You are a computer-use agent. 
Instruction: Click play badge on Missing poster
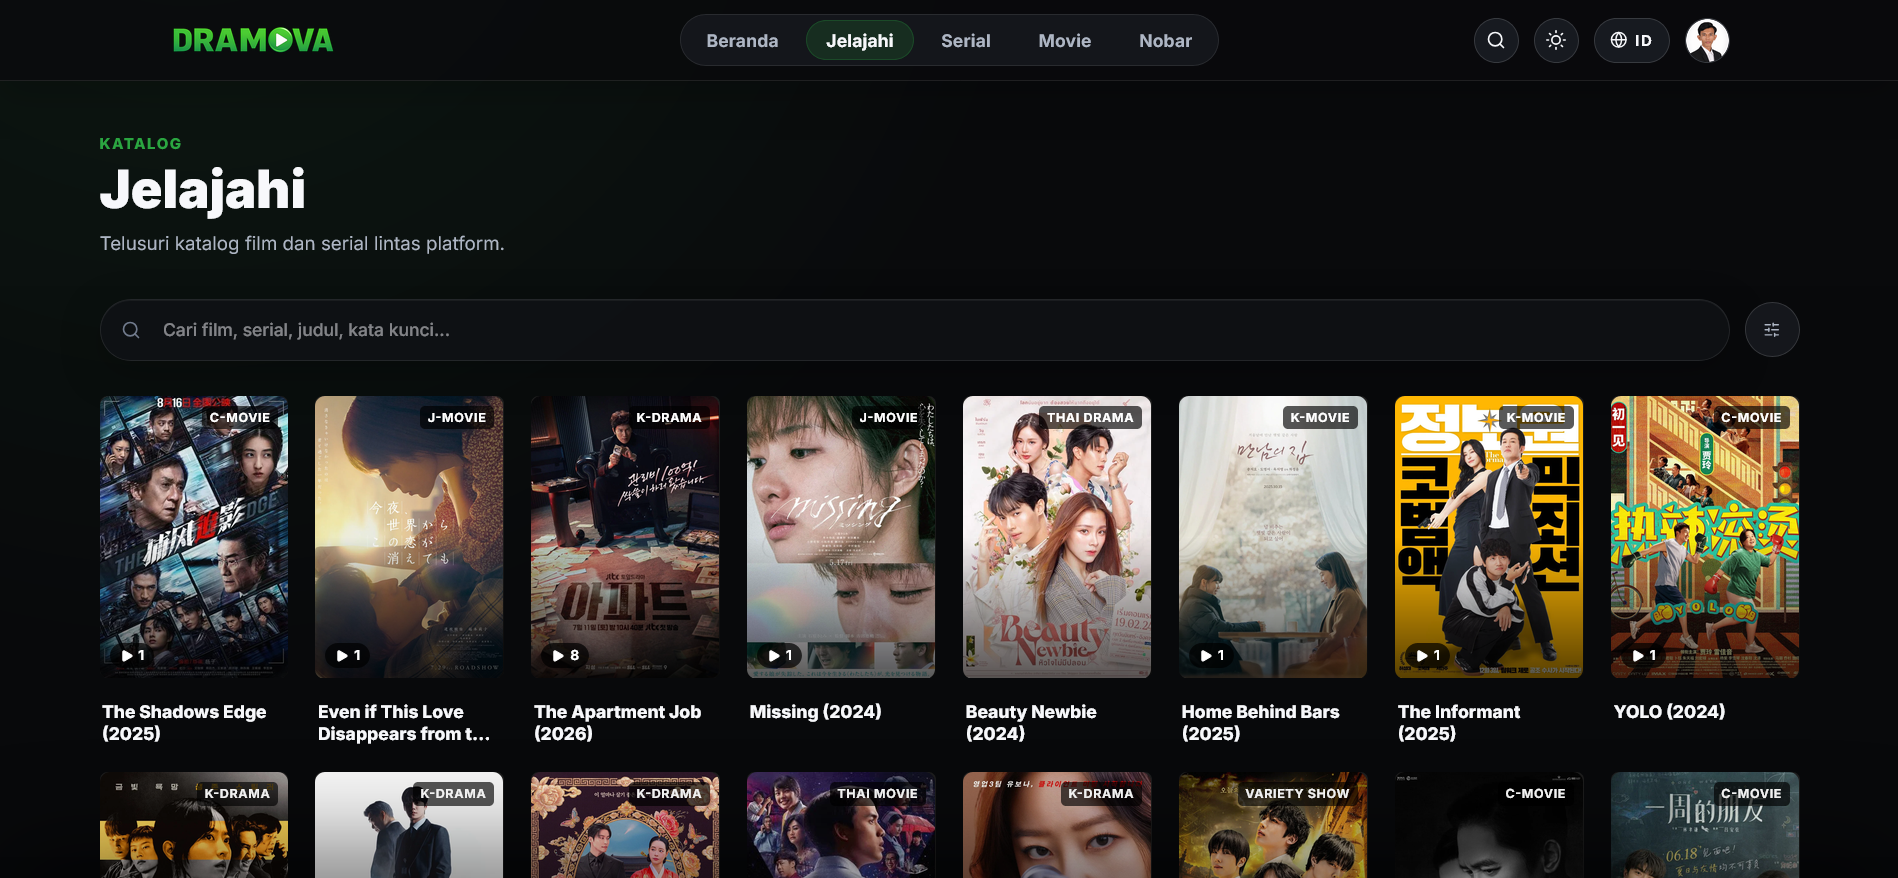pos(781,655)
